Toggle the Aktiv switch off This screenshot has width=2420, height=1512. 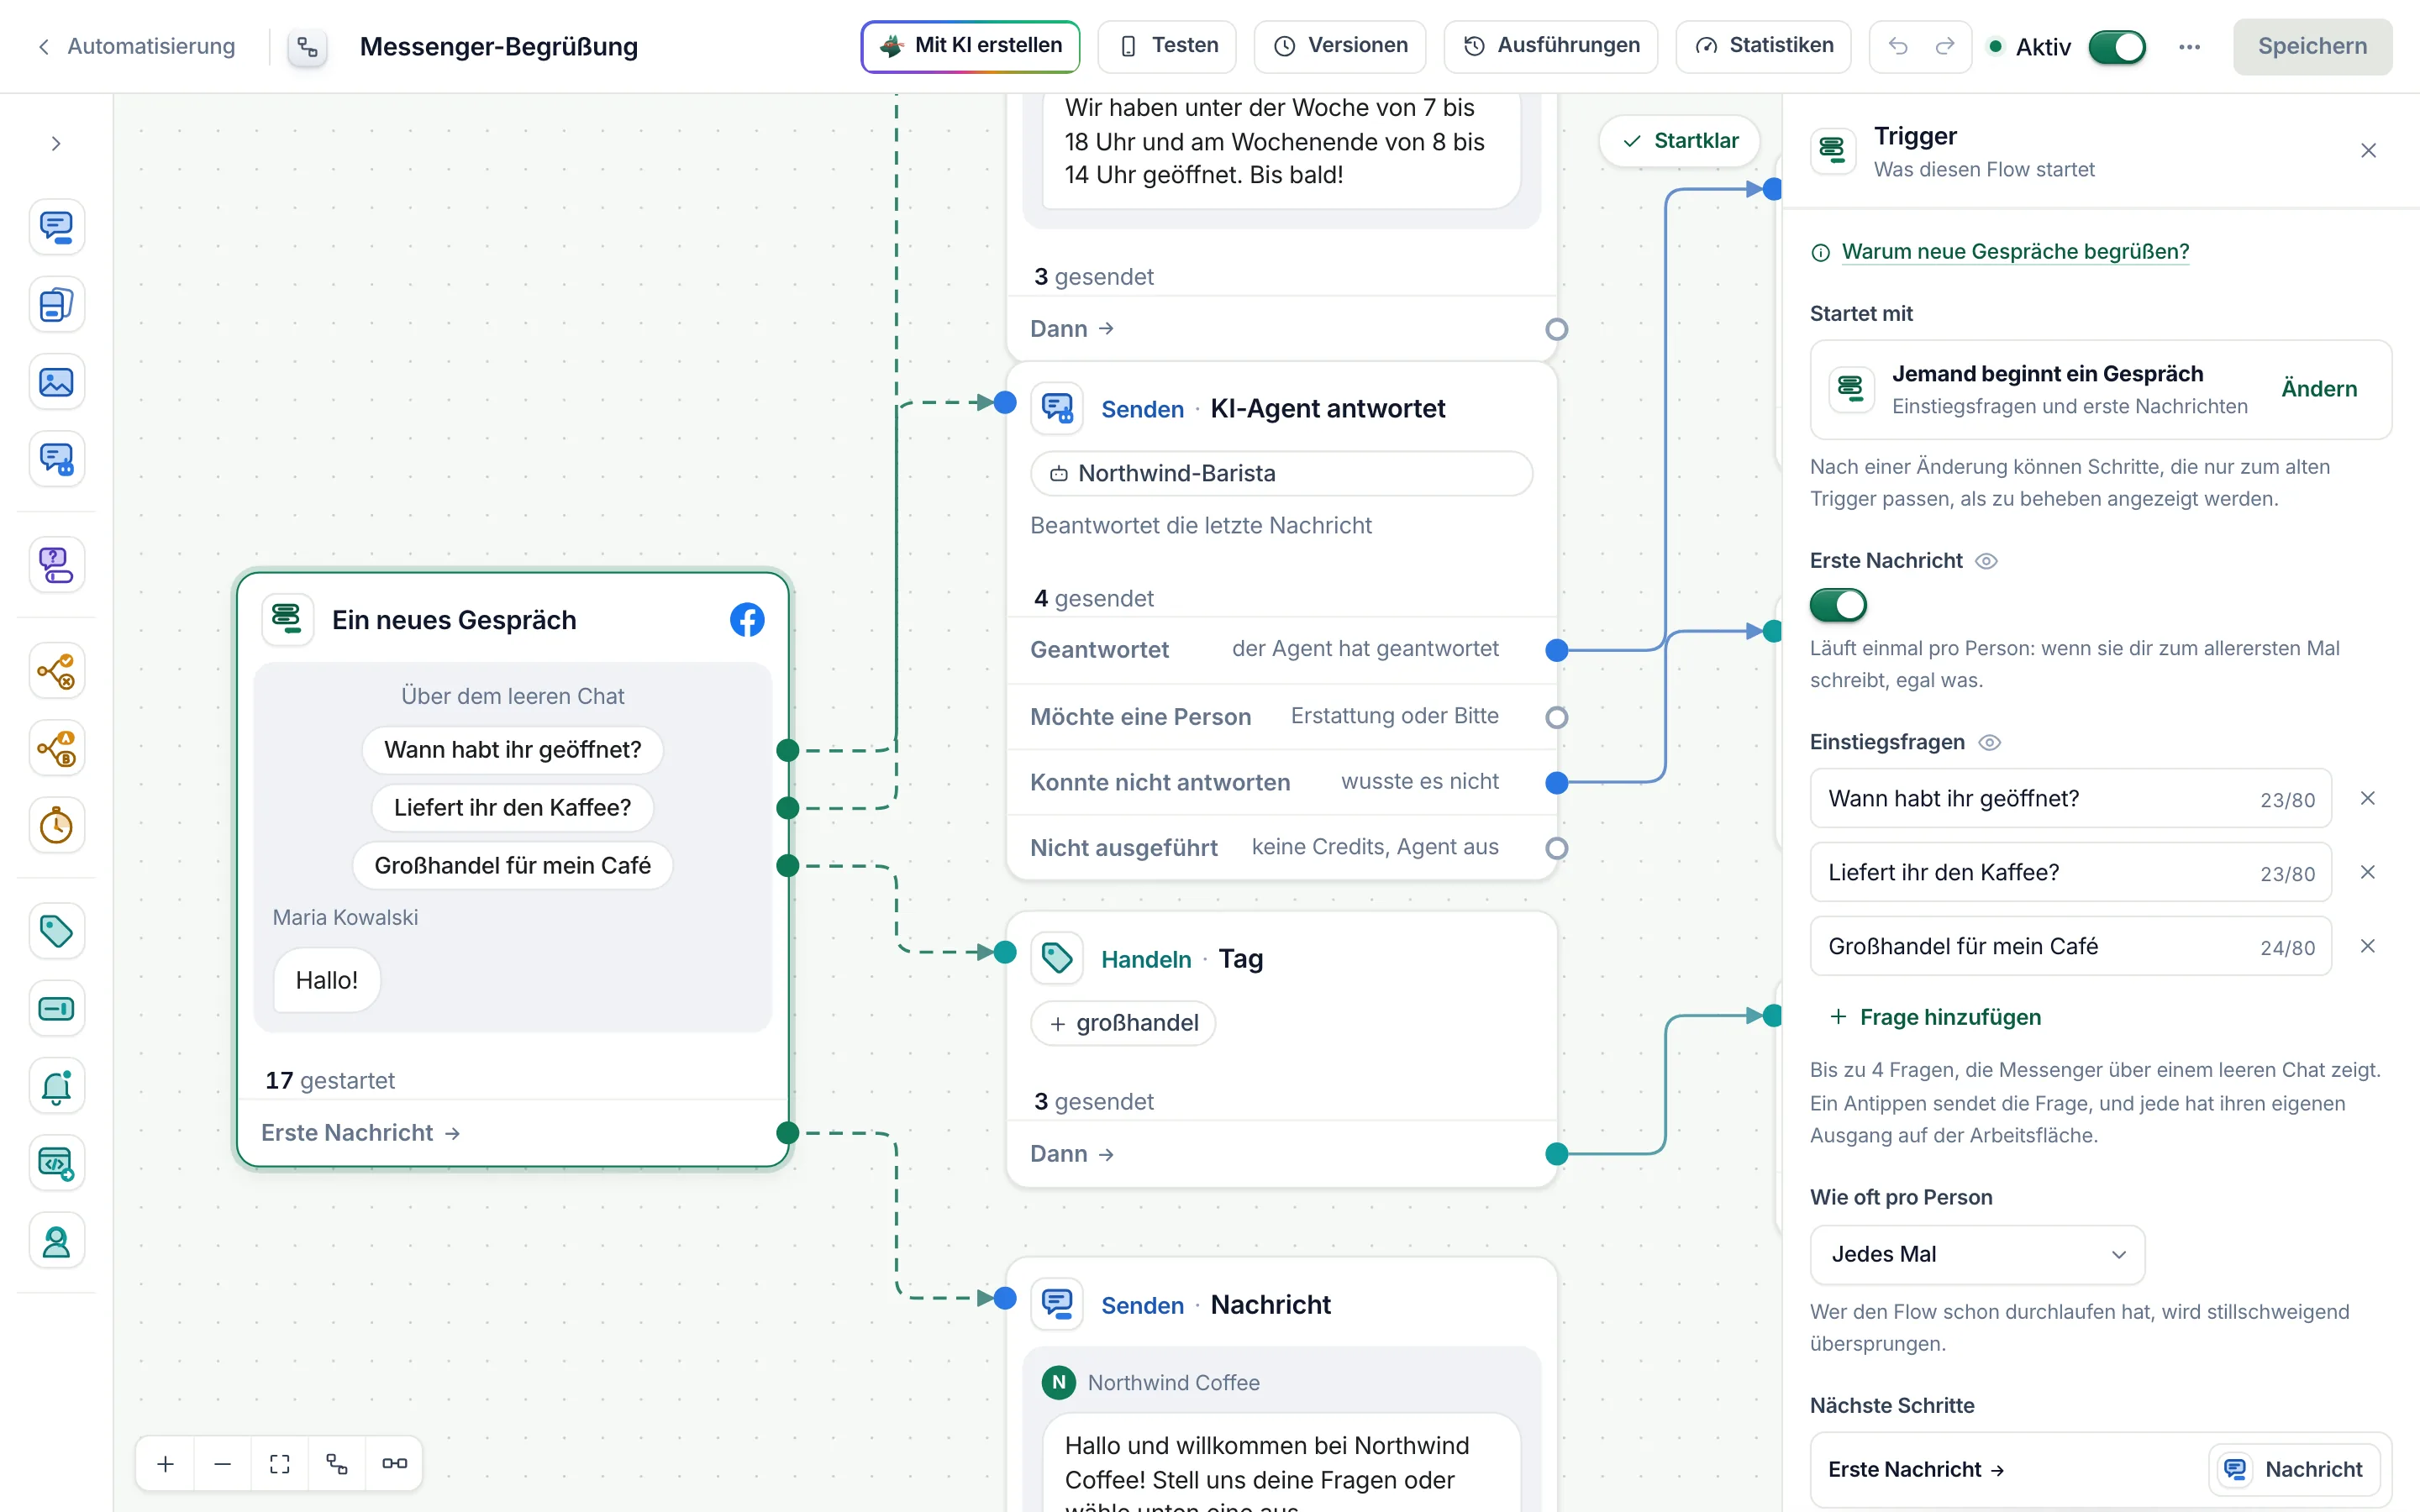pyautogui.click(x=2117, y=46)
